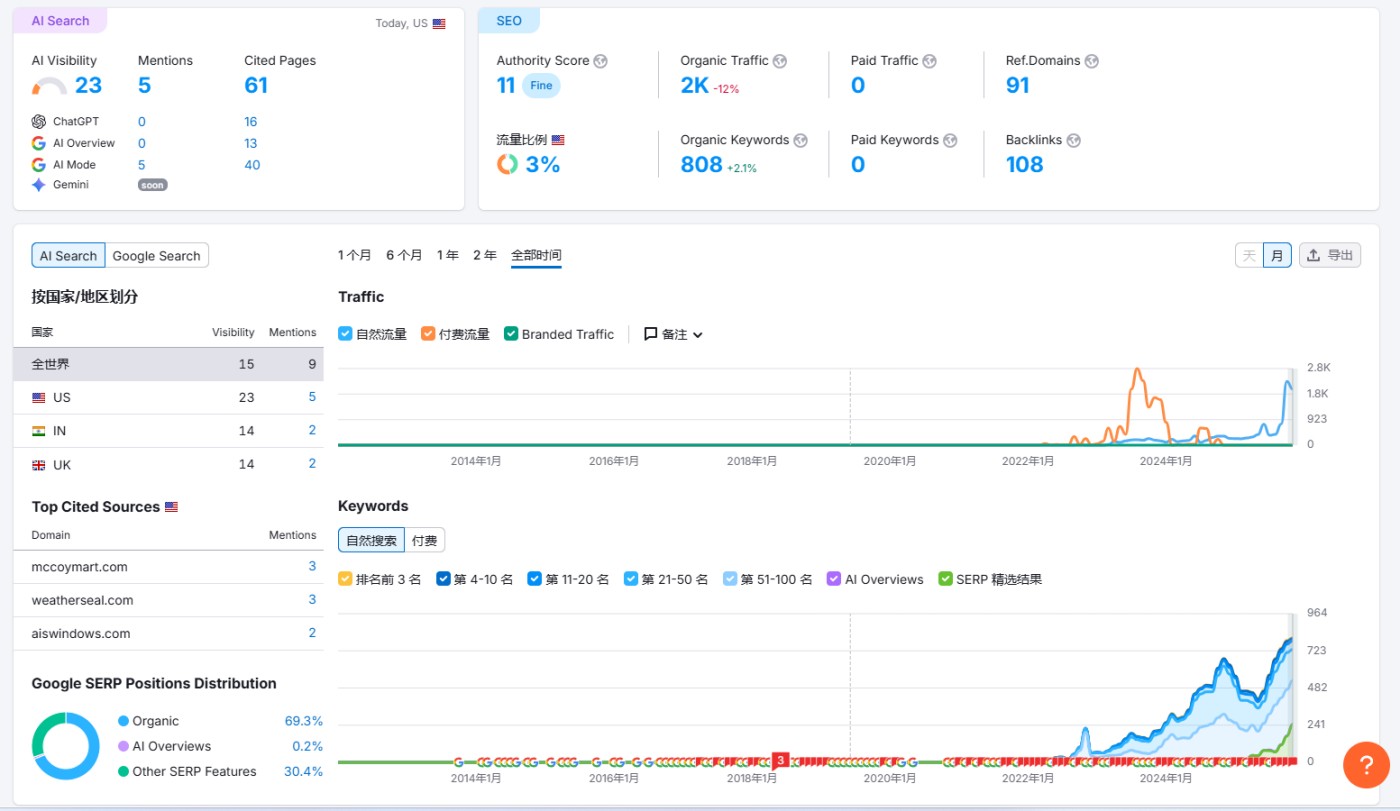This screenshot has width=1400, height=811.
Task: Click the ChatGPT logo icon
Action: pos(39,122)
